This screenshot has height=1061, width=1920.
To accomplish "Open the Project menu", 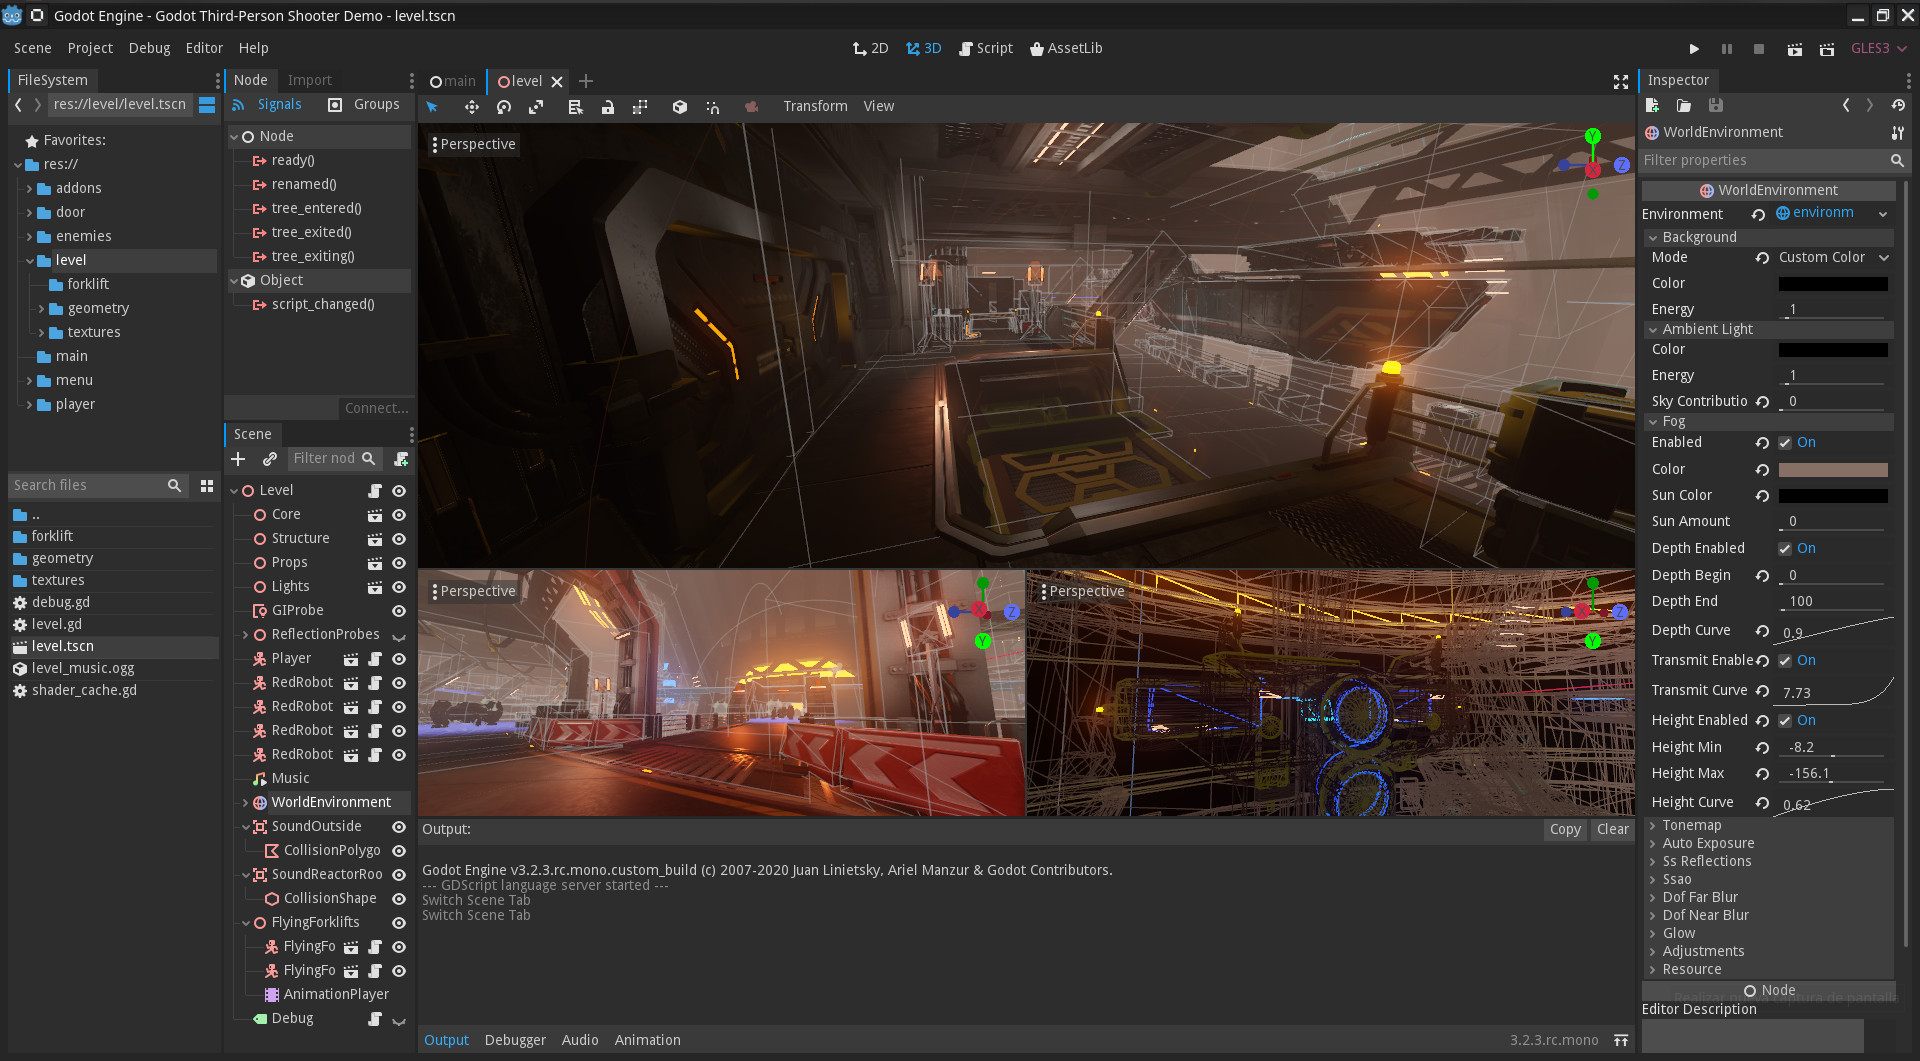I will [90, 48].
